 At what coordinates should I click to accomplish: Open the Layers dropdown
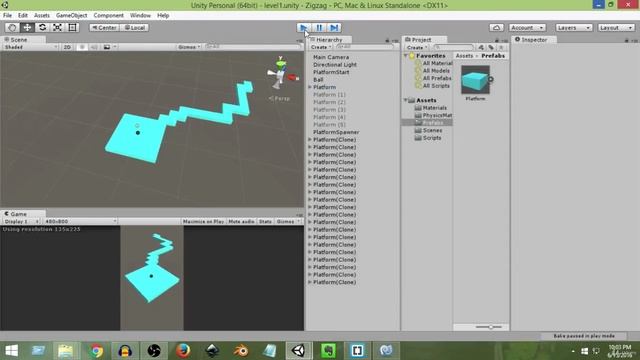tap(573, 27)
